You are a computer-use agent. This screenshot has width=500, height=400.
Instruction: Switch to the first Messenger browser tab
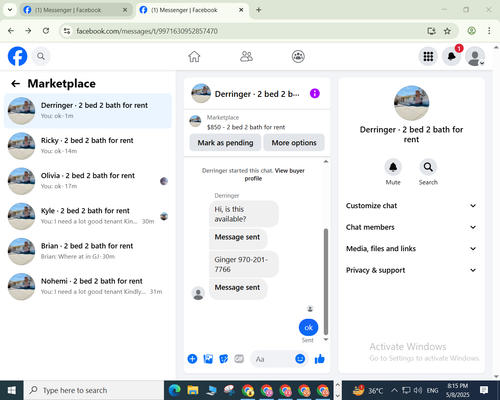76,10
